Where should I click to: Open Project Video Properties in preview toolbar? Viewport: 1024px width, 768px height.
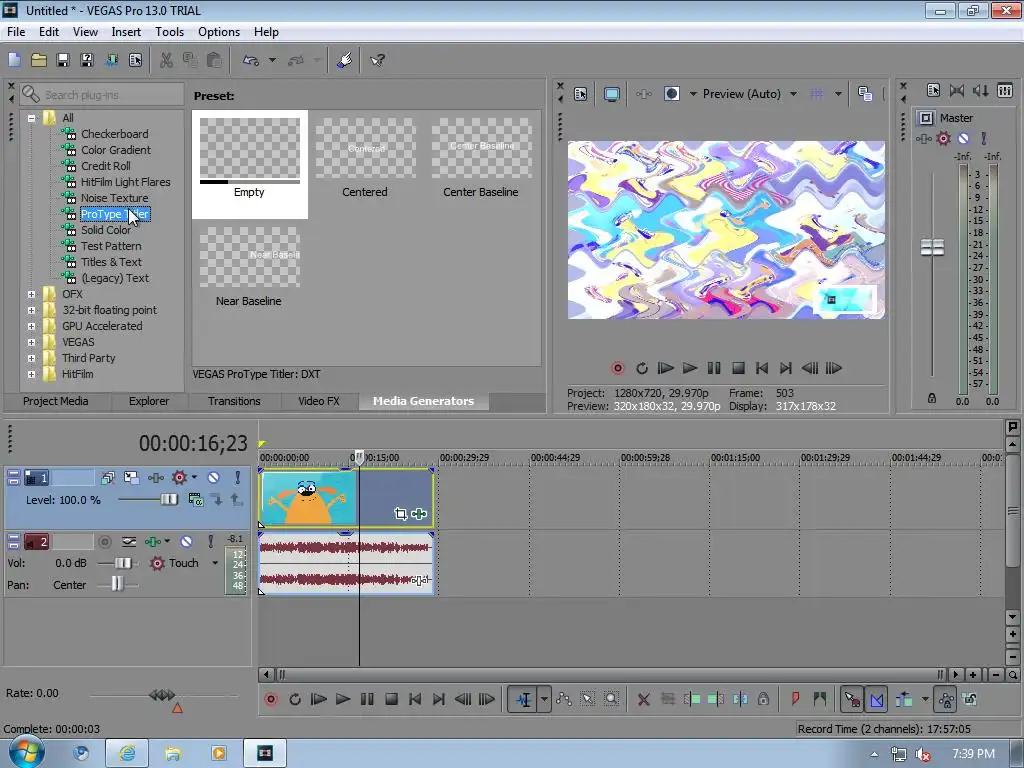[x=581, y=94]
